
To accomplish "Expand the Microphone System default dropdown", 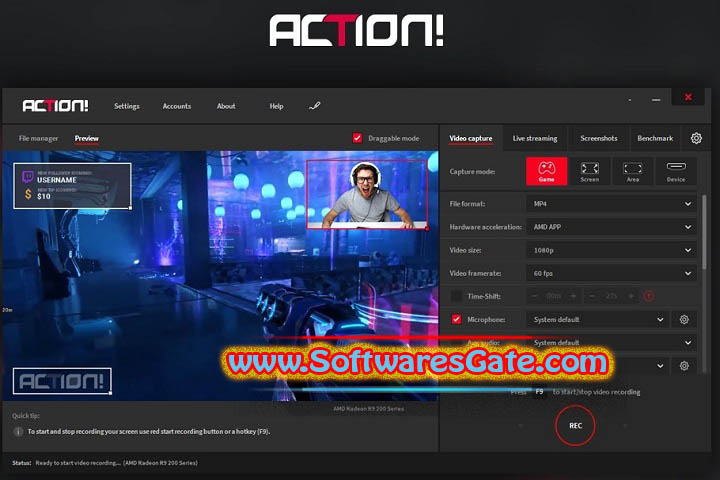I will point(598,320).
